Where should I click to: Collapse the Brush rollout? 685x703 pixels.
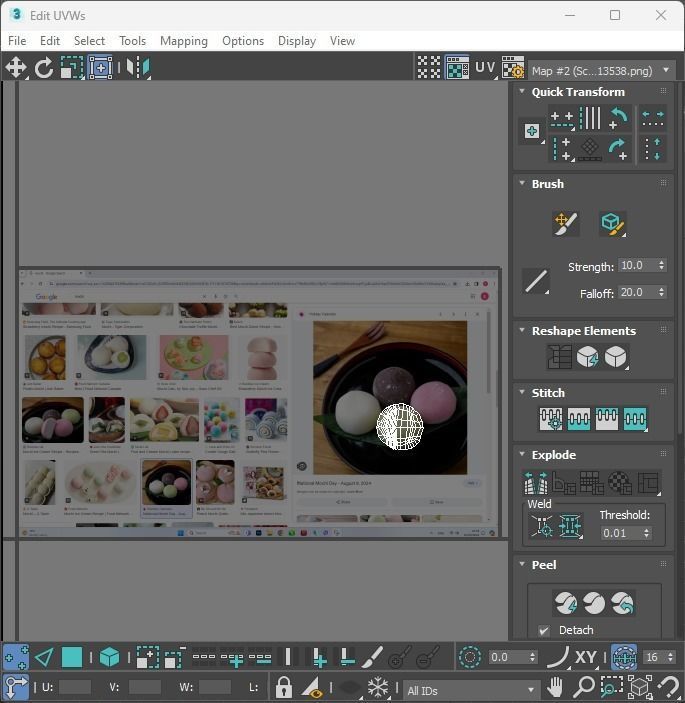click(x=522, y=183)
